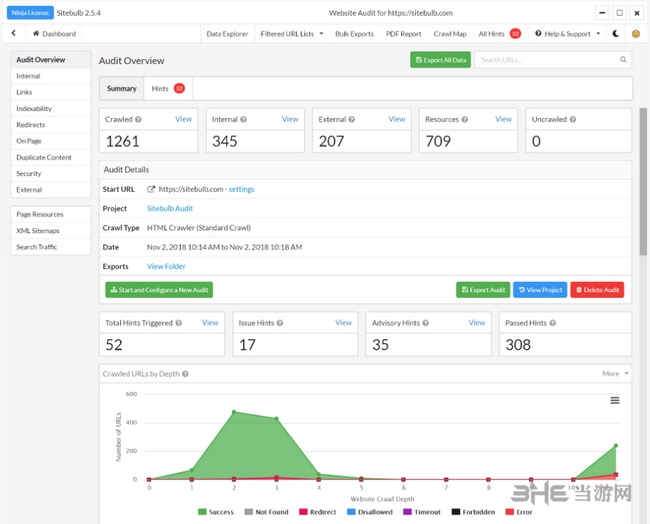650x524 pixels.
Task: Open XML Sitemaps section
Action: [51, 230]
